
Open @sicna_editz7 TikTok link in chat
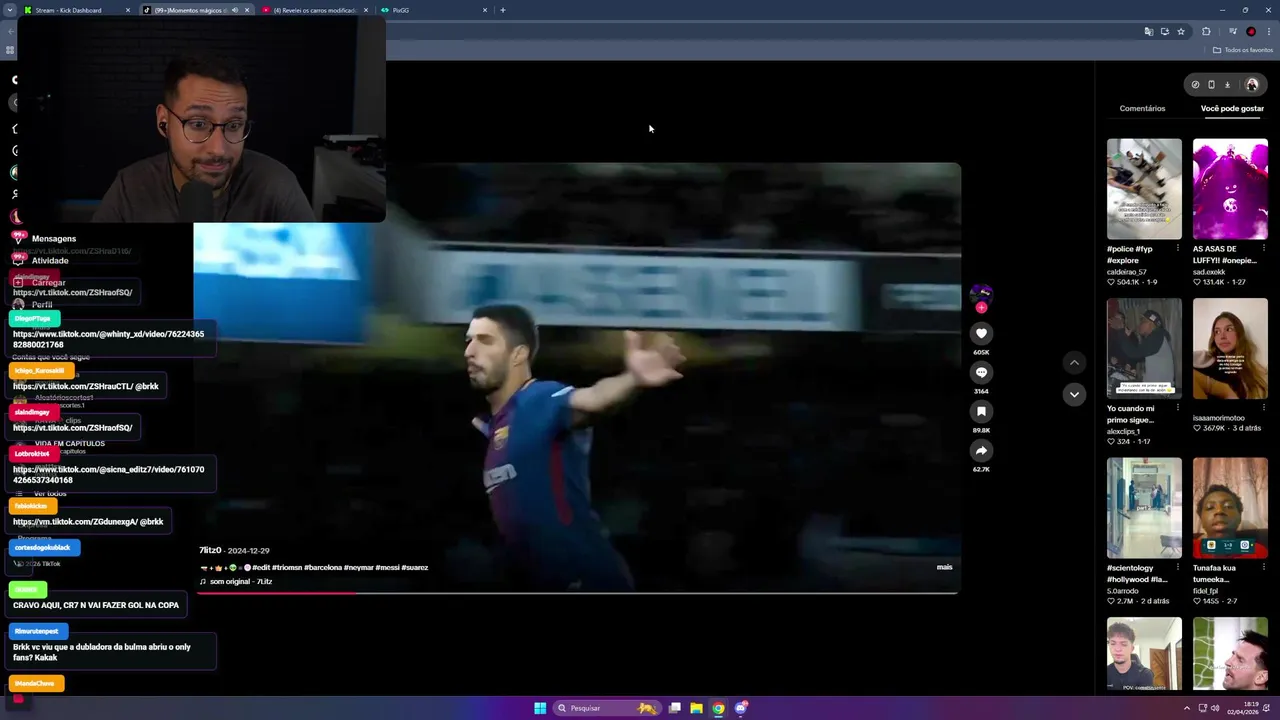pyautogui.click(x=108, y=475)
